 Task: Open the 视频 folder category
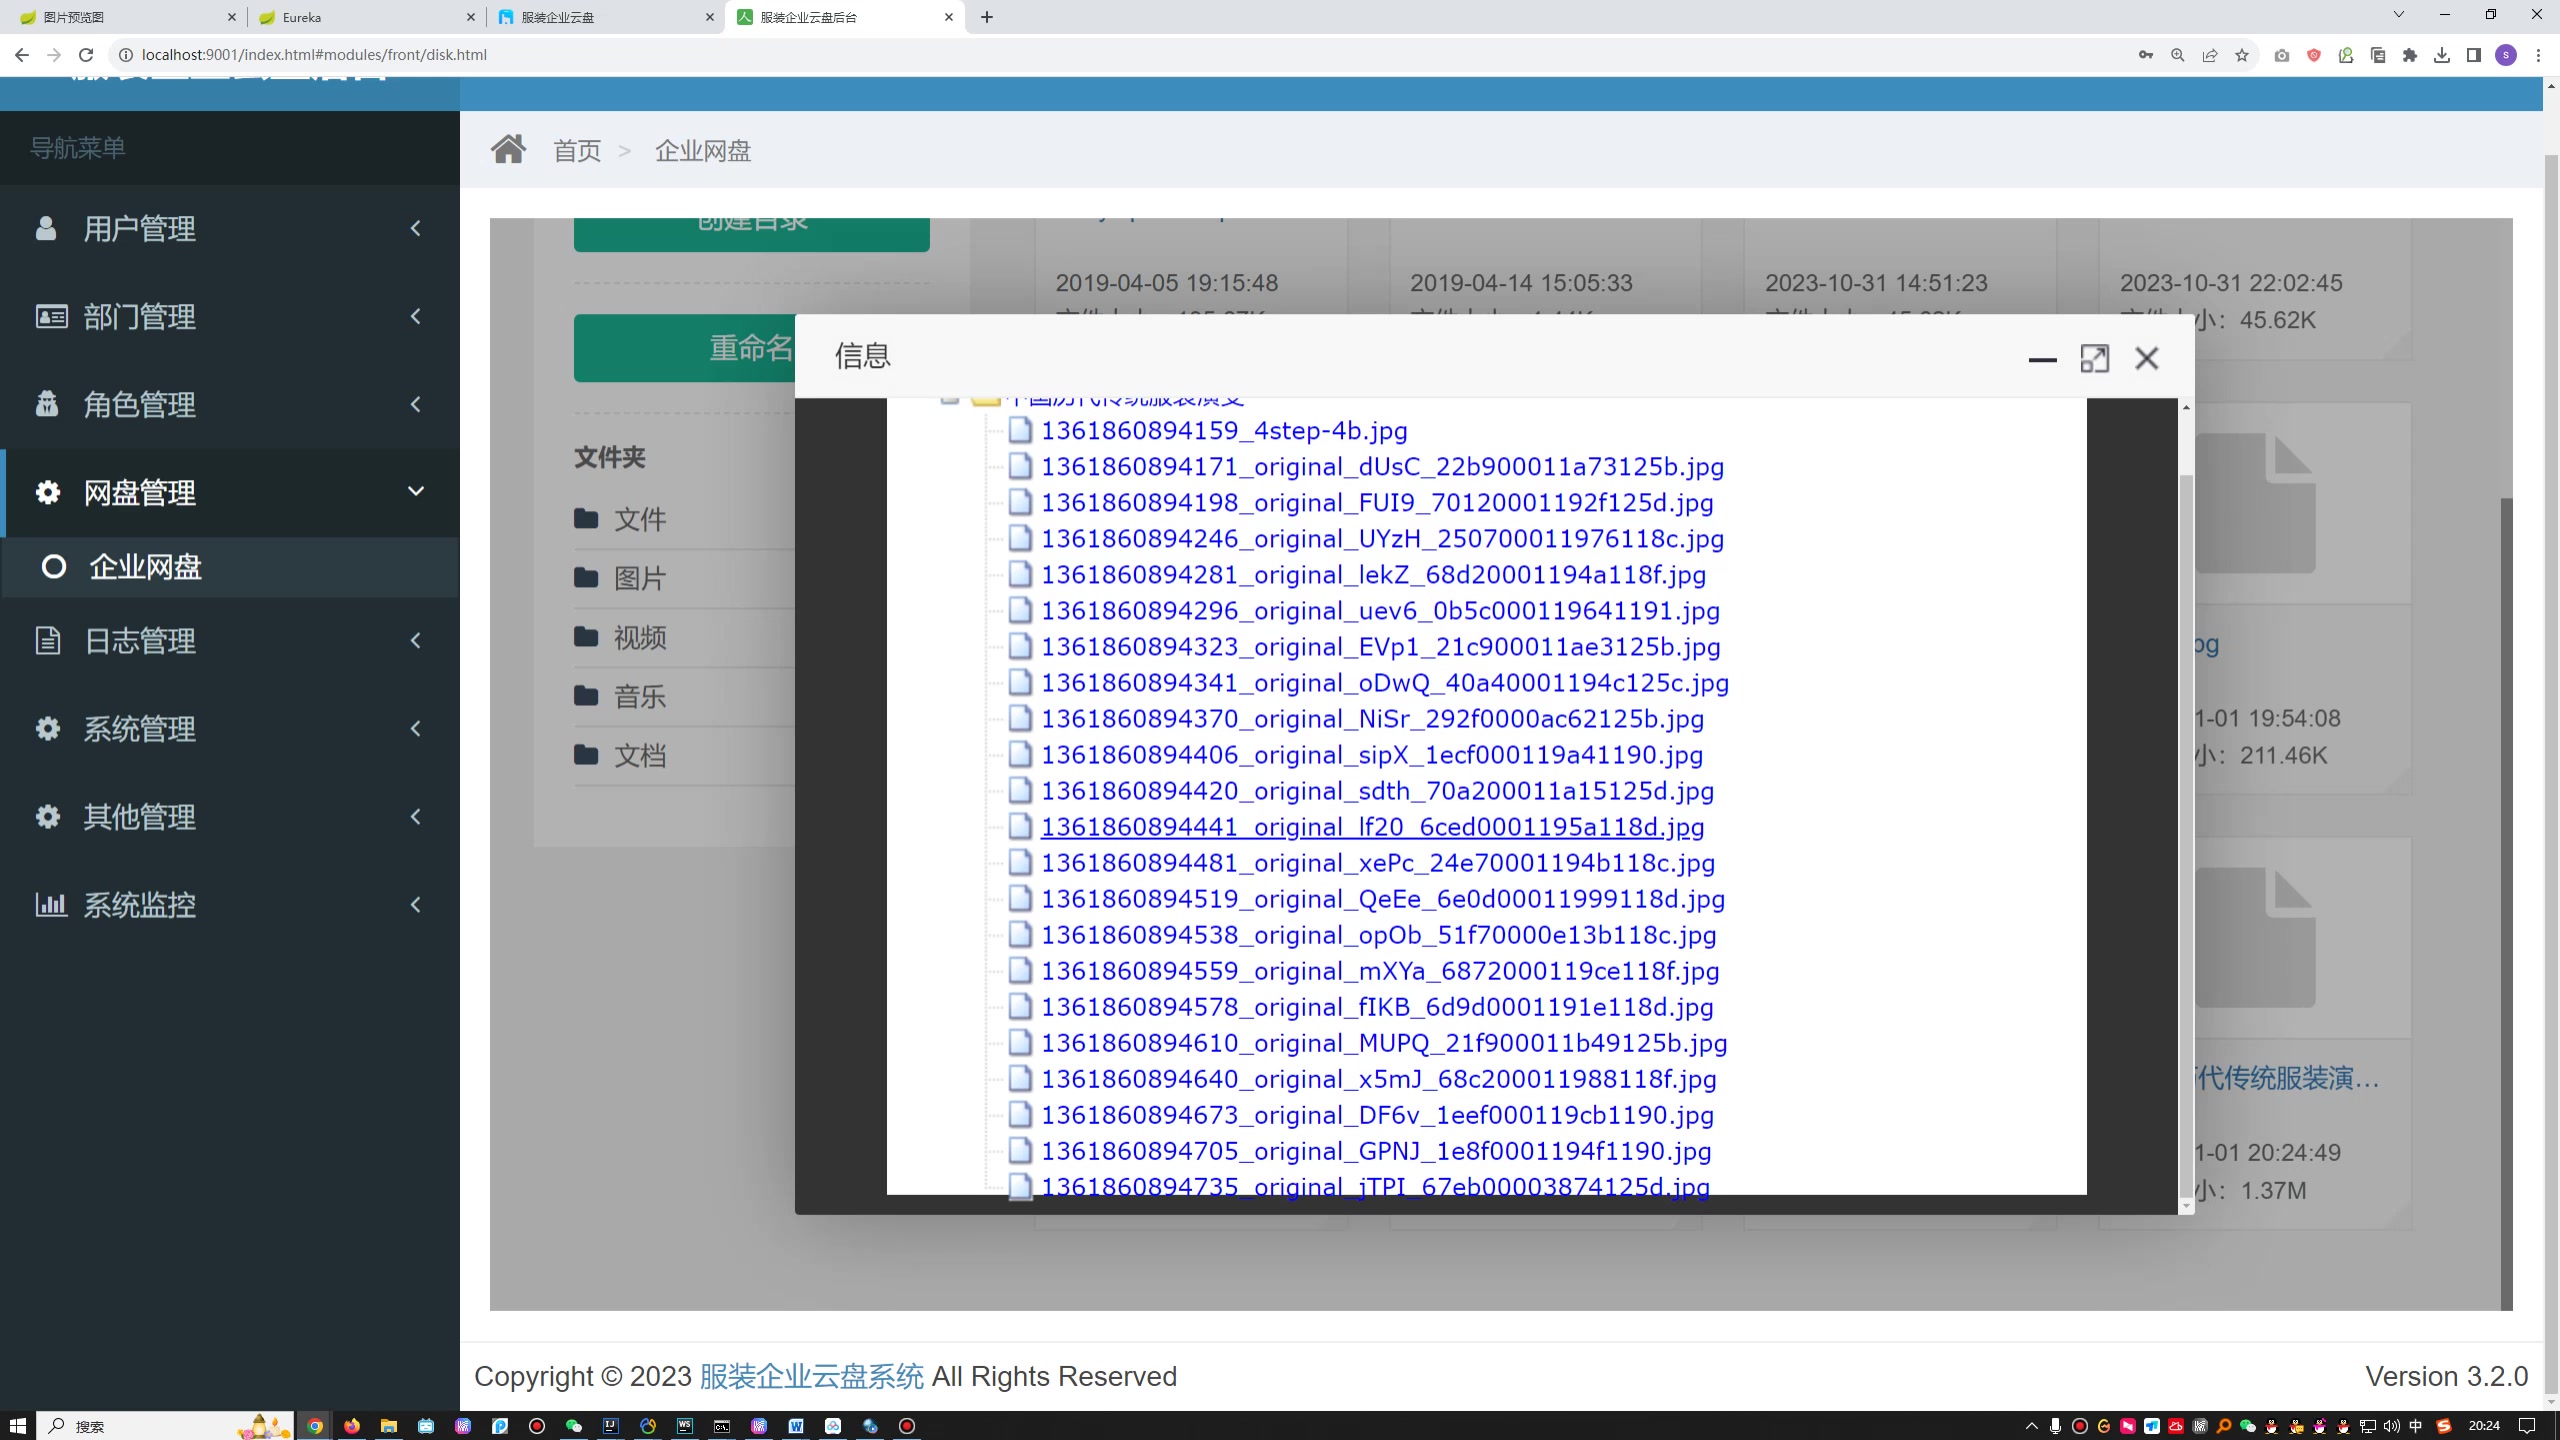click(640, 637)
